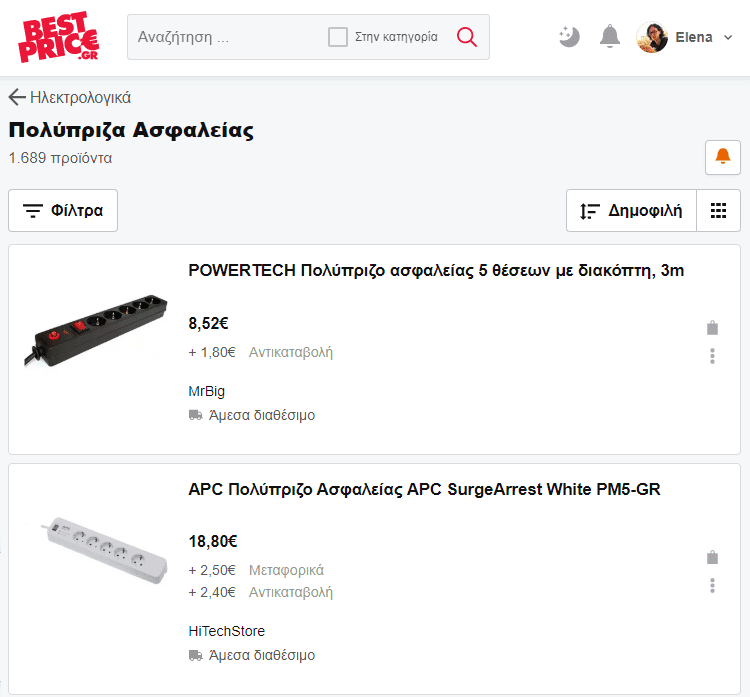Open more options for POWERTECH product

point(712,356)
